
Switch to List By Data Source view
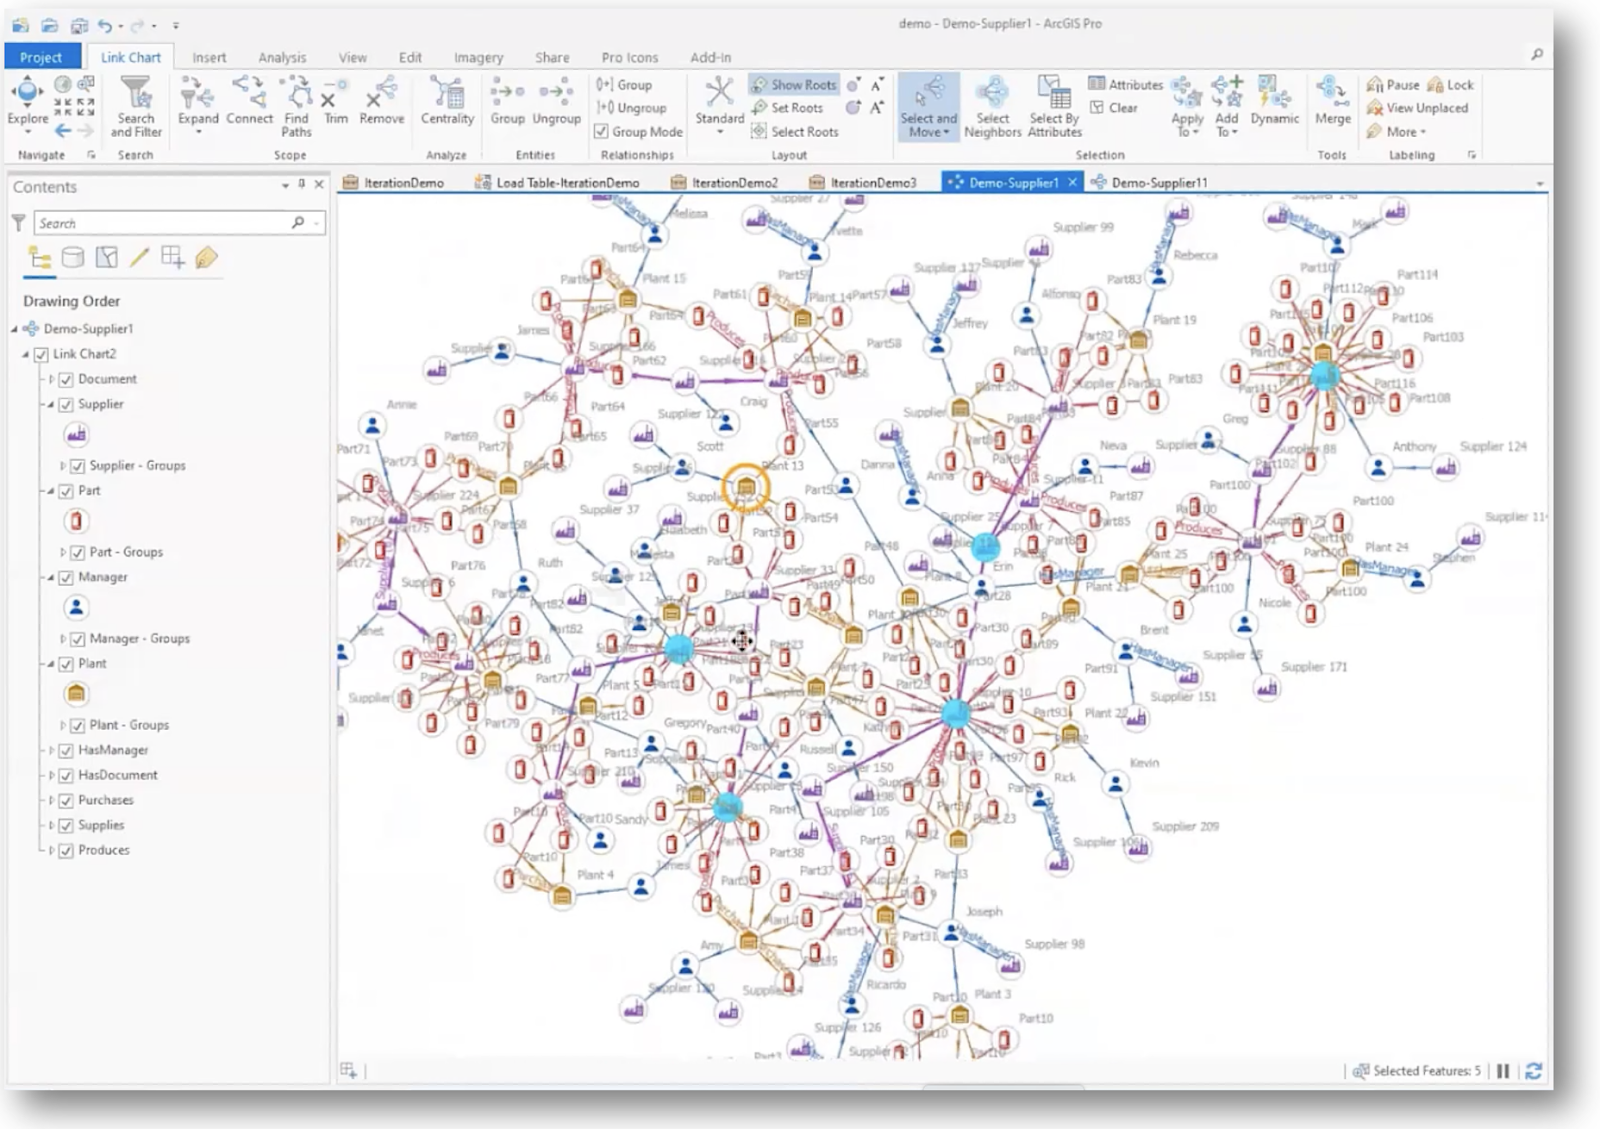pos(73,258)
